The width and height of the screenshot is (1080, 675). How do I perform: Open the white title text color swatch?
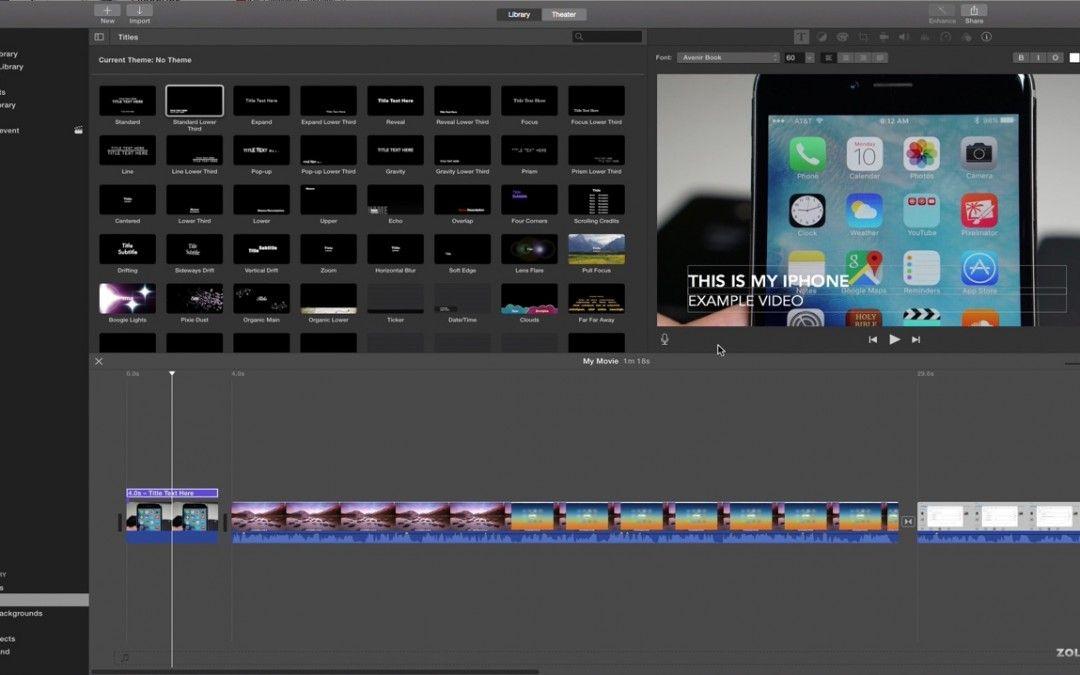tap(1074, 58)
